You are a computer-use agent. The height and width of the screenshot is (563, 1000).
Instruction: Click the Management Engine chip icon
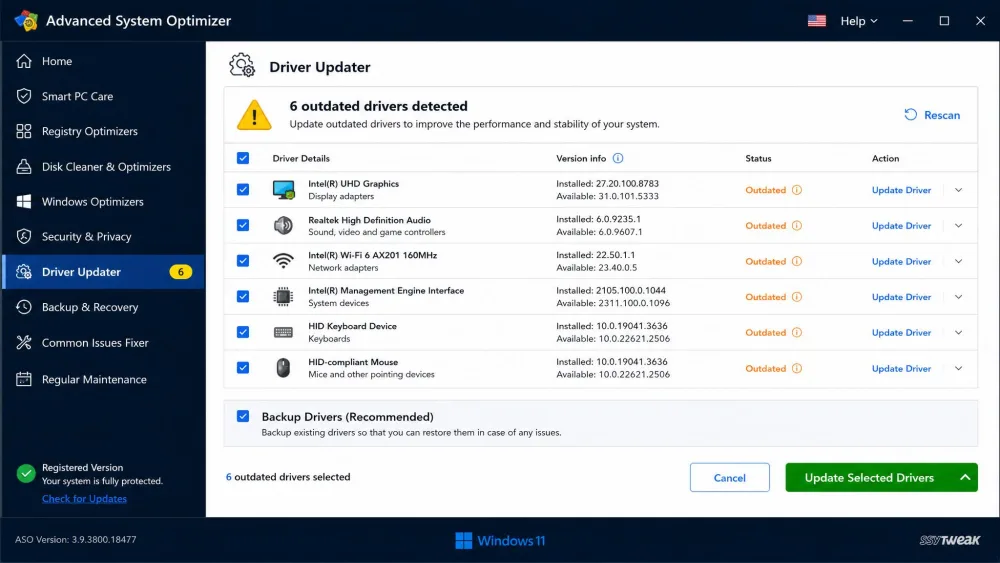283,296
